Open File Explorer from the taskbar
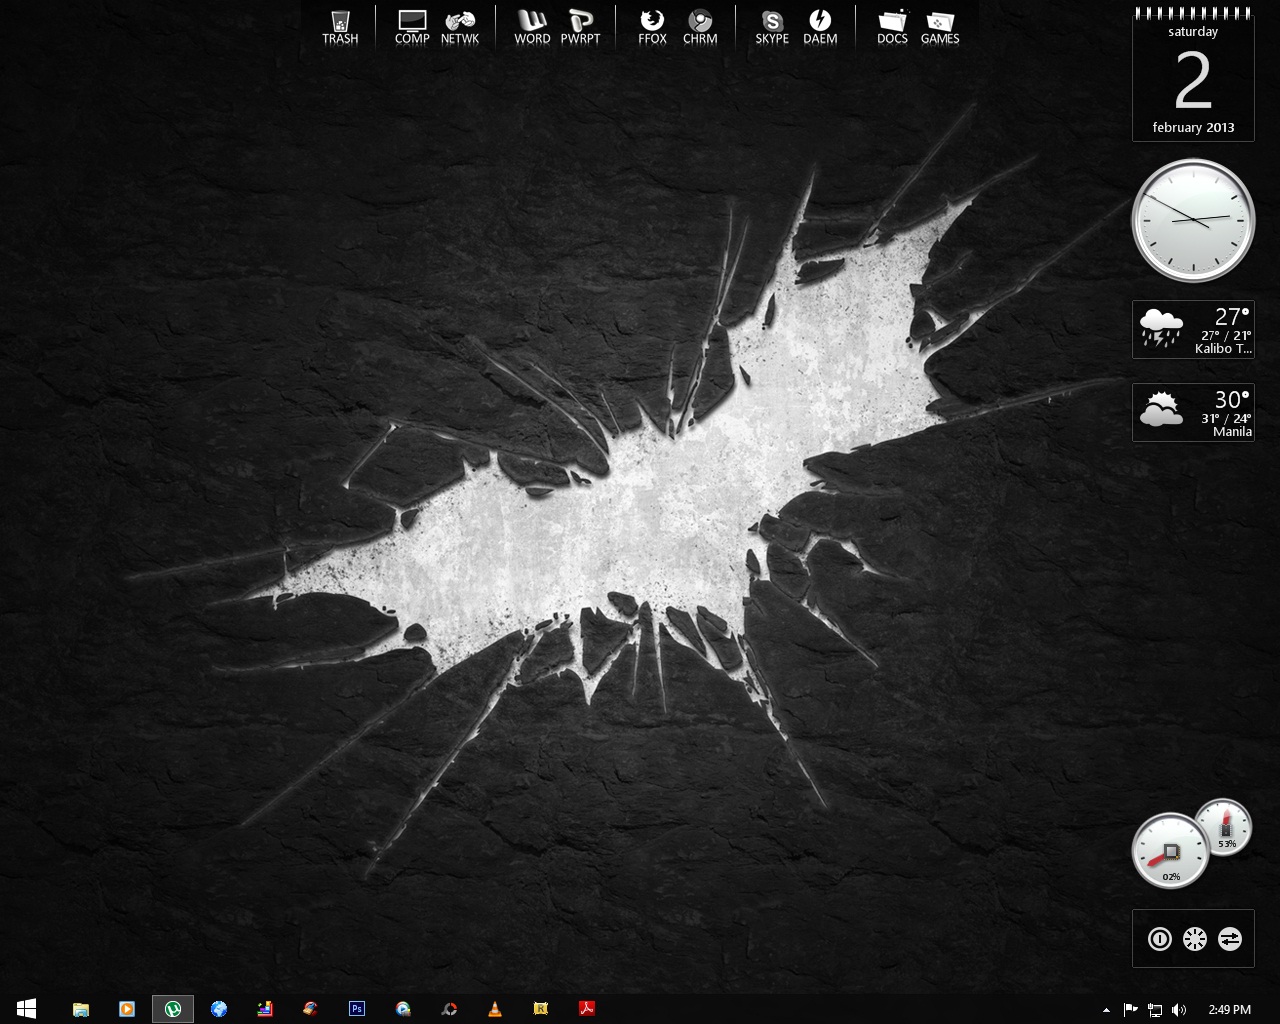 pyautogui.click(x=81, y=1009)
